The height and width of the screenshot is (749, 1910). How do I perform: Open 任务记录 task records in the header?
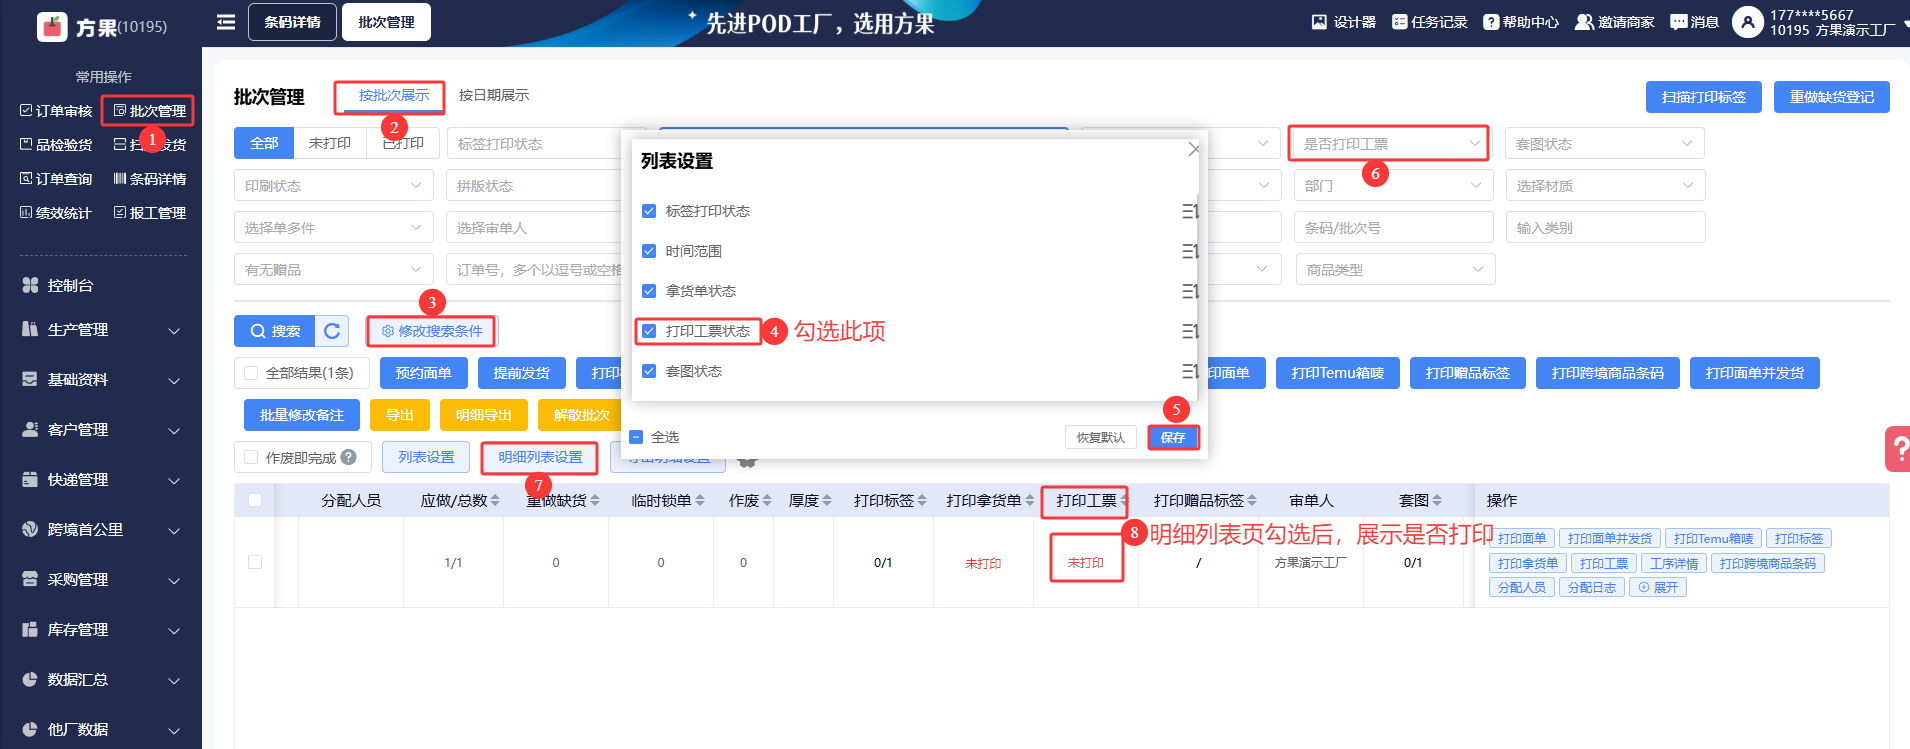(x=1429, y=22)
